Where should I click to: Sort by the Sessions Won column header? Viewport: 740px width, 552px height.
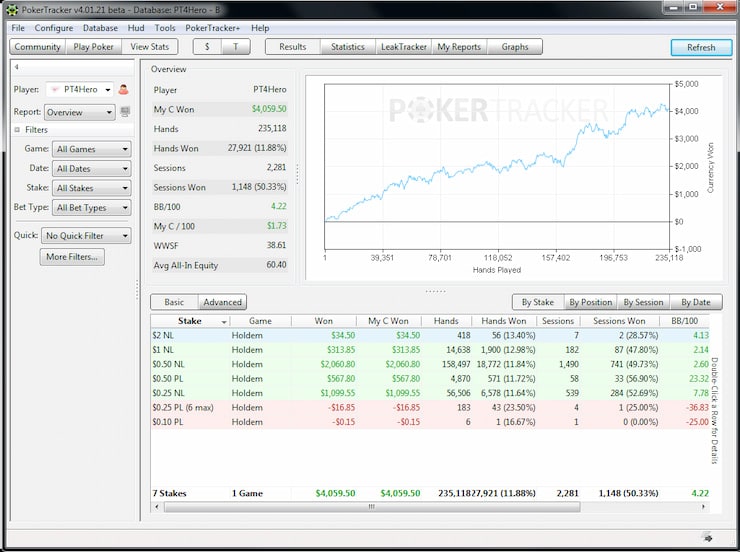pyautogui.click(x=619, y=321)
